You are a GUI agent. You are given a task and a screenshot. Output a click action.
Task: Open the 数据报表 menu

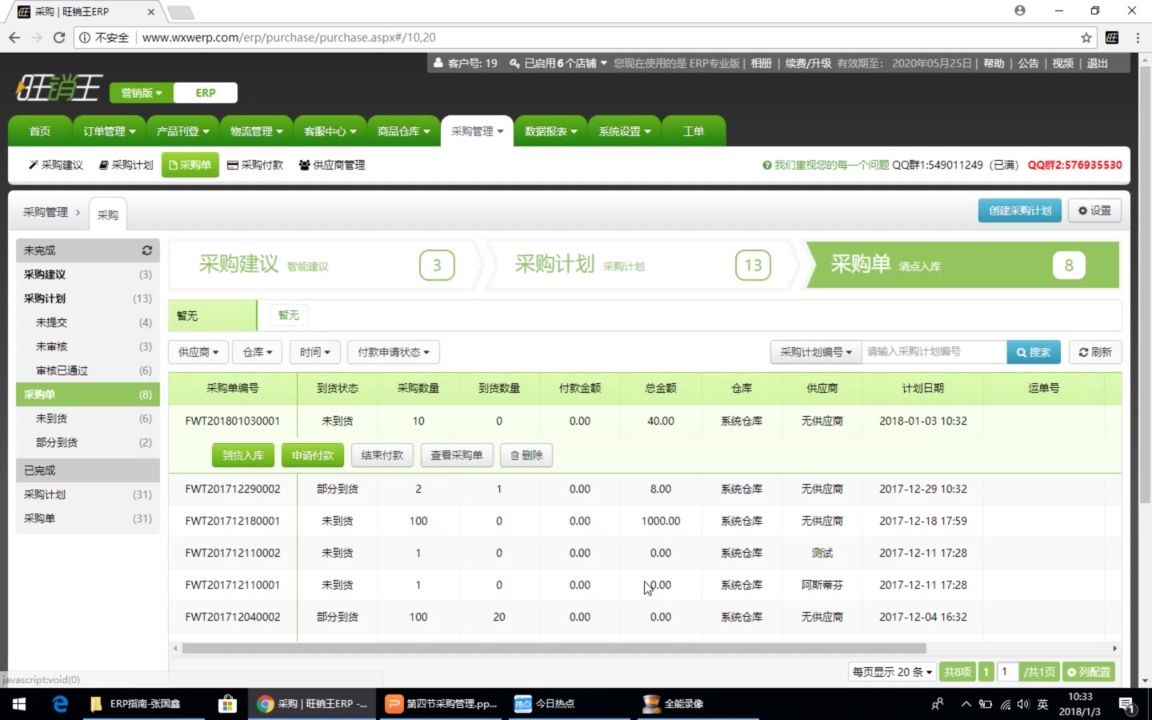[550, 130]
